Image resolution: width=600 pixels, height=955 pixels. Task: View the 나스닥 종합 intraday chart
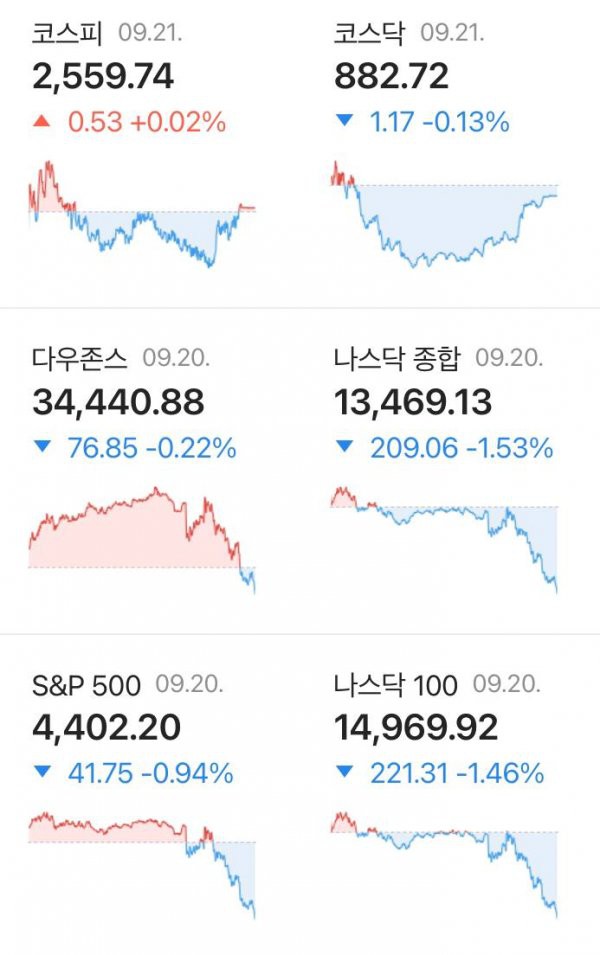coord(444,540)
